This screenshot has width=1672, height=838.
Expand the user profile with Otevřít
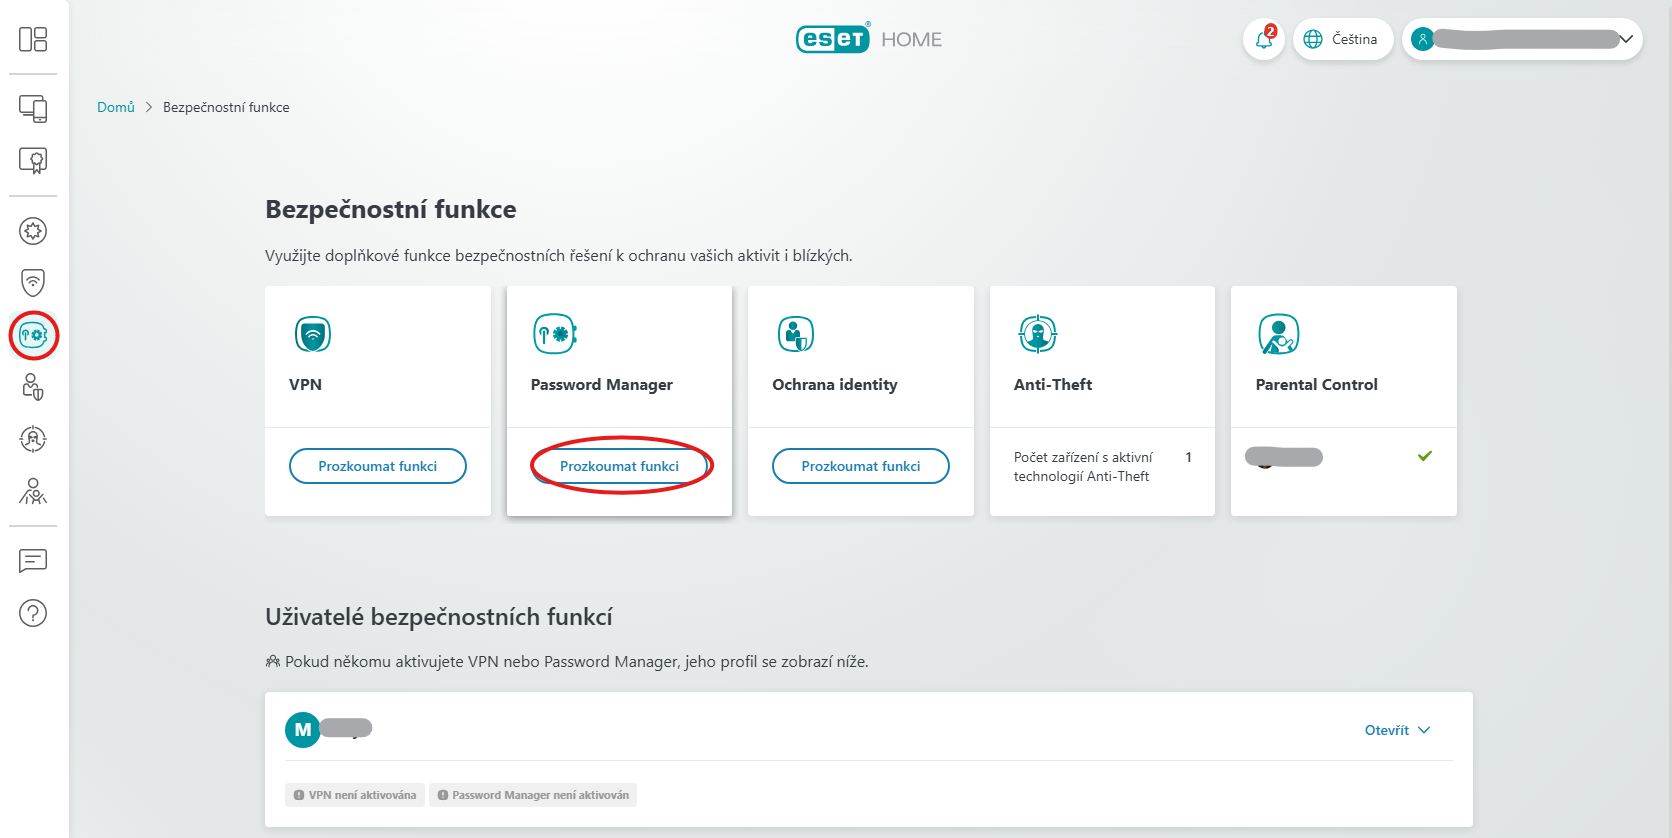point(1398,730)
